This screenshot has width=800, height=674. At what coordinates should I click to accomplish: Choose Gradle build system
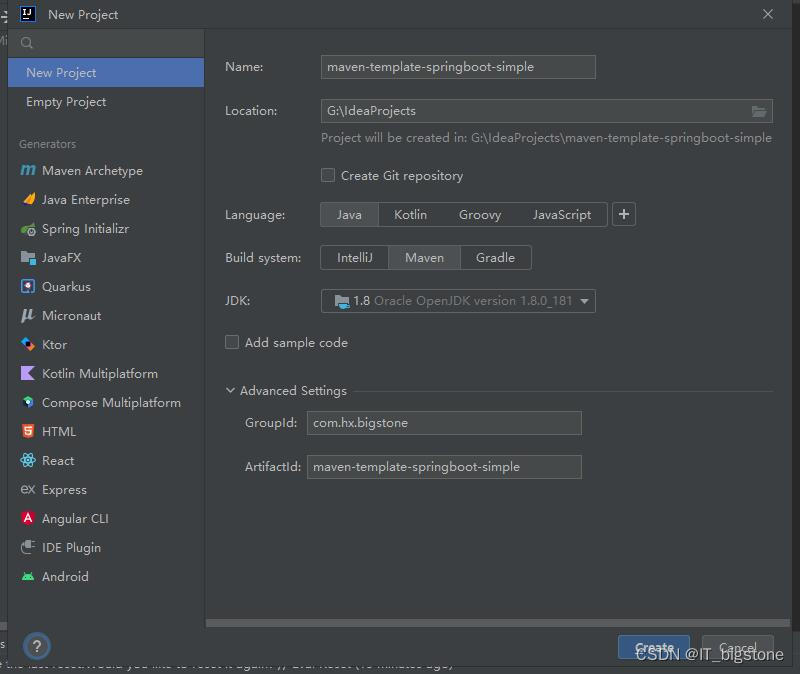pos(495,258)
